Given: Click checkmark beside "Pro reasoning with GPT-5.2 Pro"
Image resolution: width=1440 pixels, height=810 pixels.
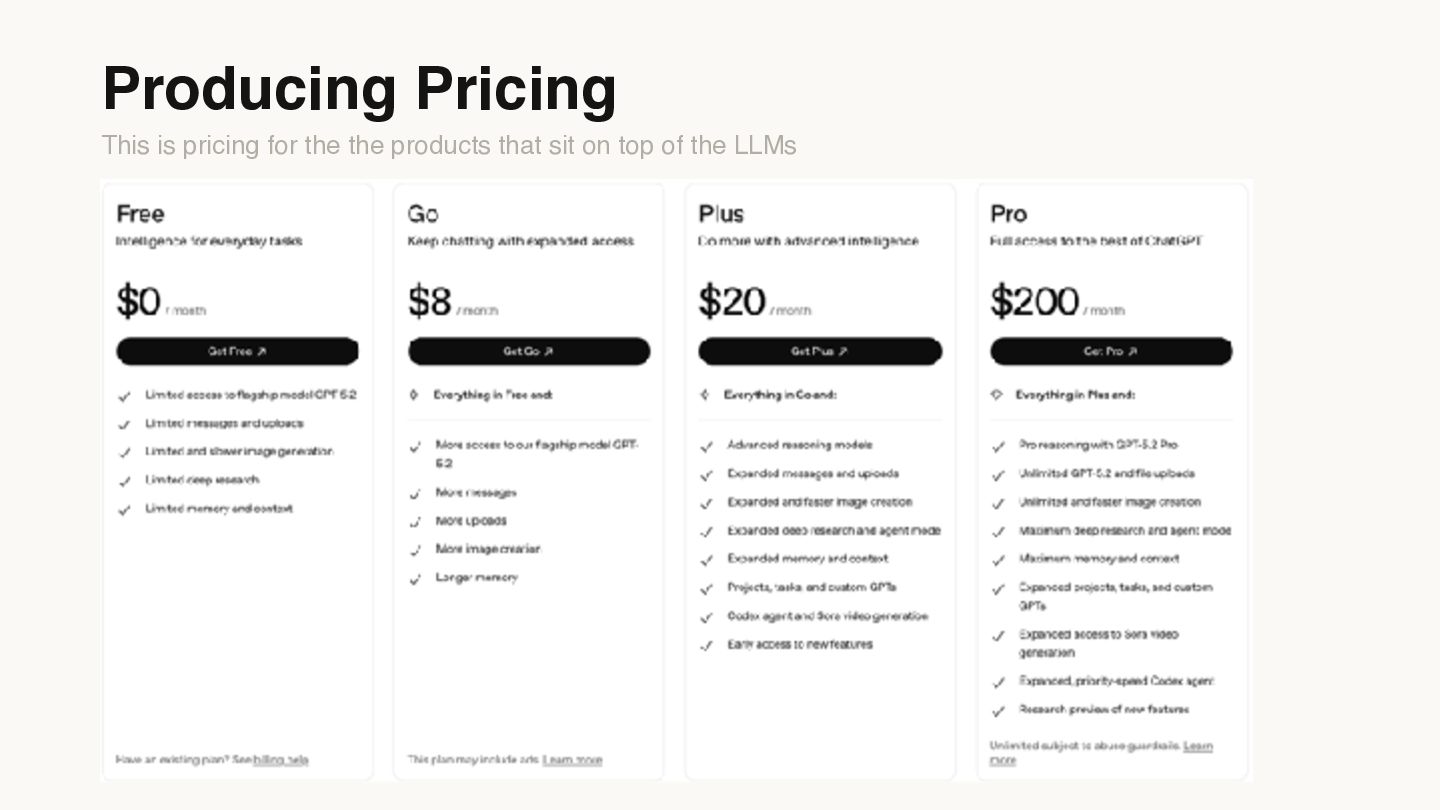Looking at the screenshot, I should (x=998, y=446).
